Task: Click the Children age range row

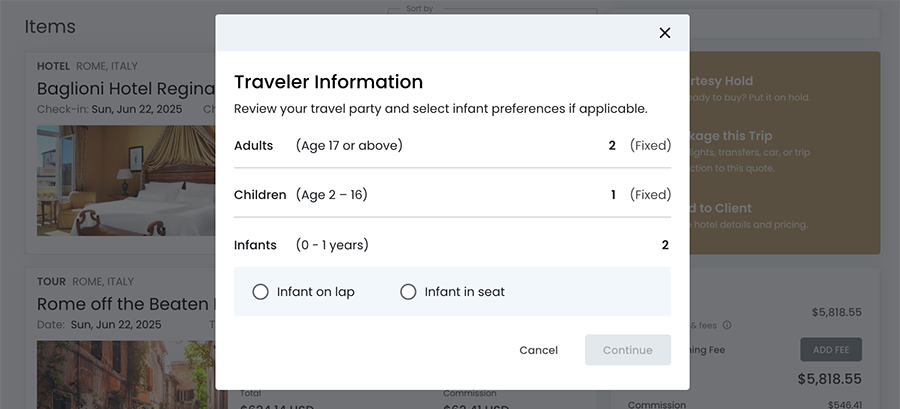Action: [452, 195]
